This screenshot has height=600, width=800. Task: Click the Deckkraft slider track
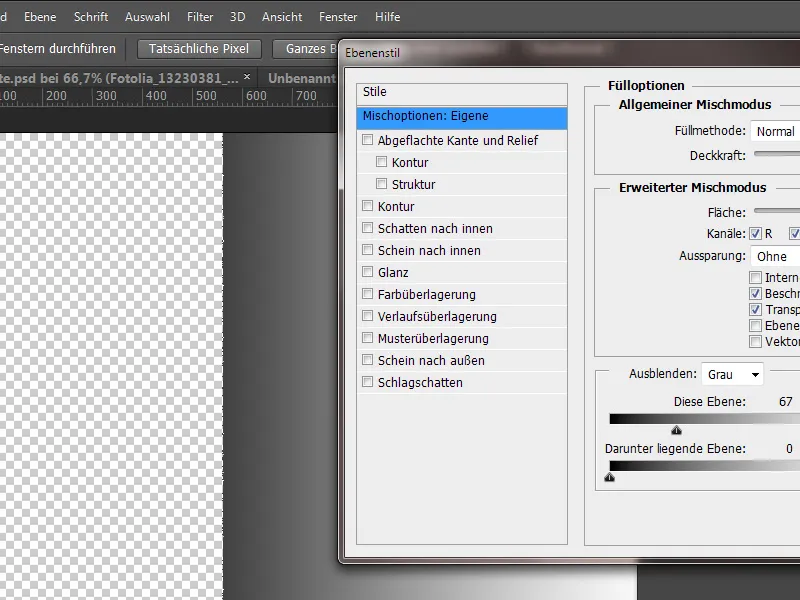(777, 154)
